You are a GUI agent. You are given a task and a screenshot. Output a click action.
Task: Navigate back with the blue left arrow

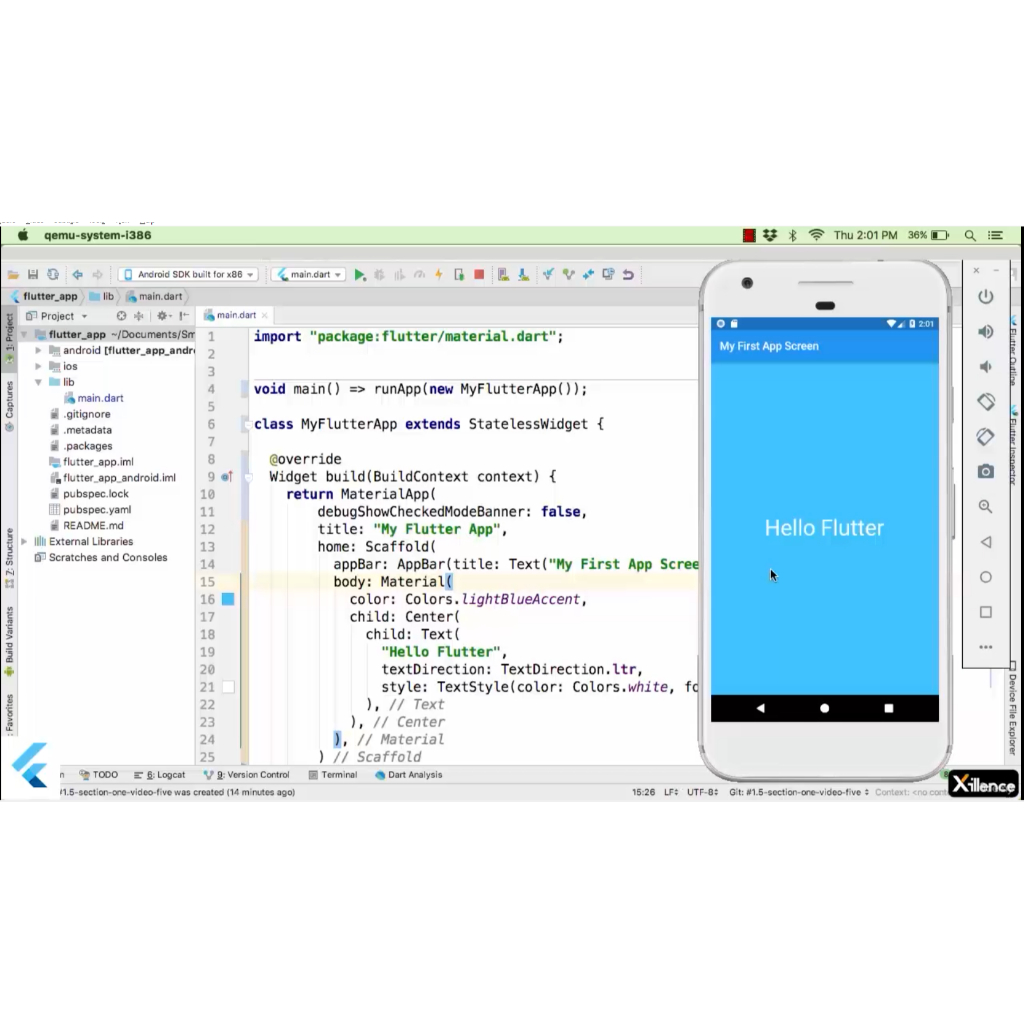click(78, 275)
